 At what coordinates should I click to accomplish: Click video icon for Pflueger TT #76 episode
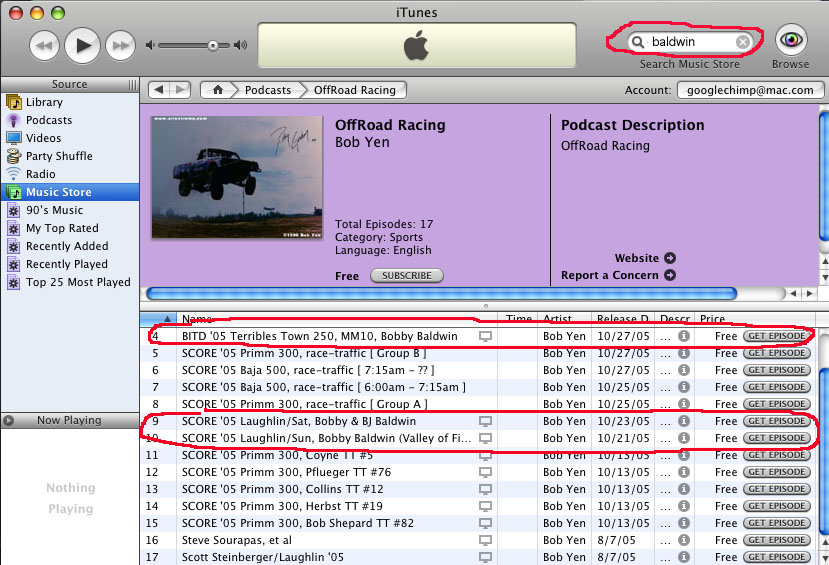coord(485,472)
